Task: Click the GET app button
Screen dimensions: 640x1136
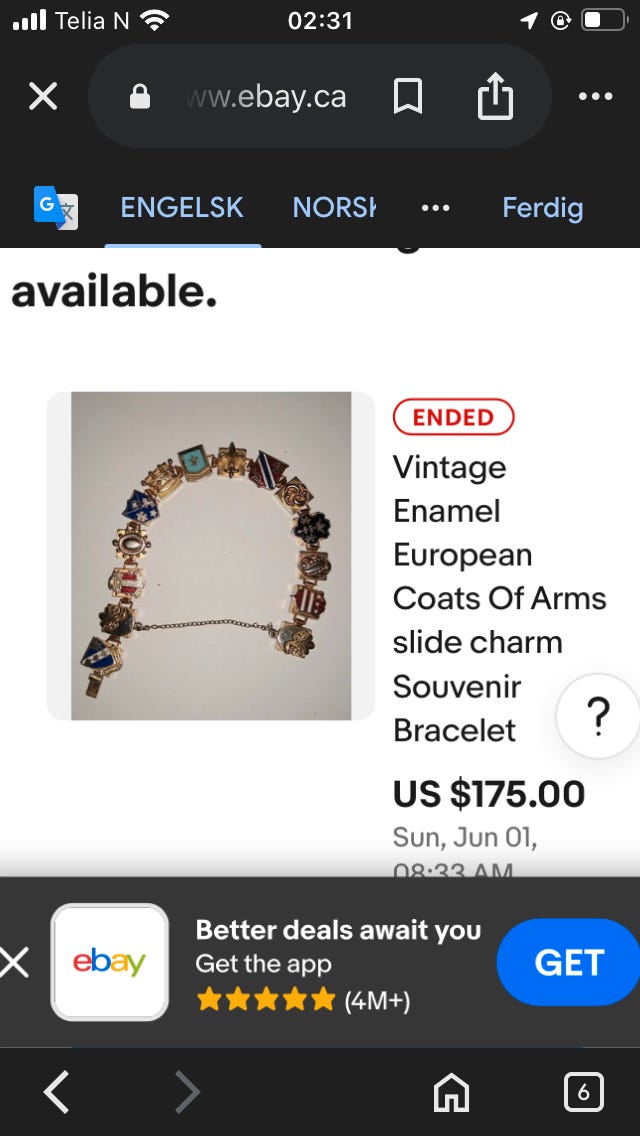Action: (569, 962)
